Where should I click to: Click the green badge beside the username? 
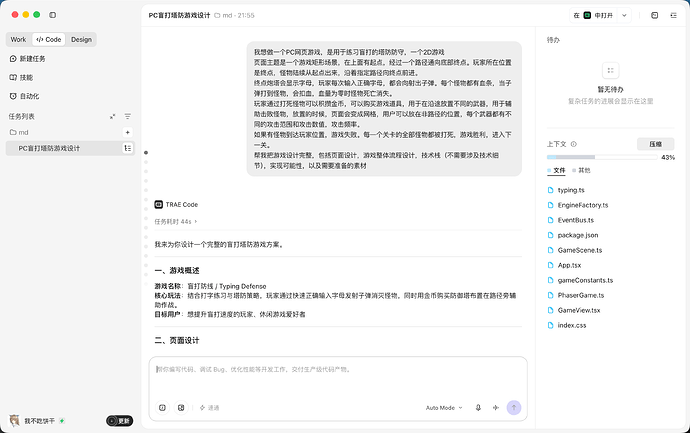pyautogui.click(x=62, y=421)
